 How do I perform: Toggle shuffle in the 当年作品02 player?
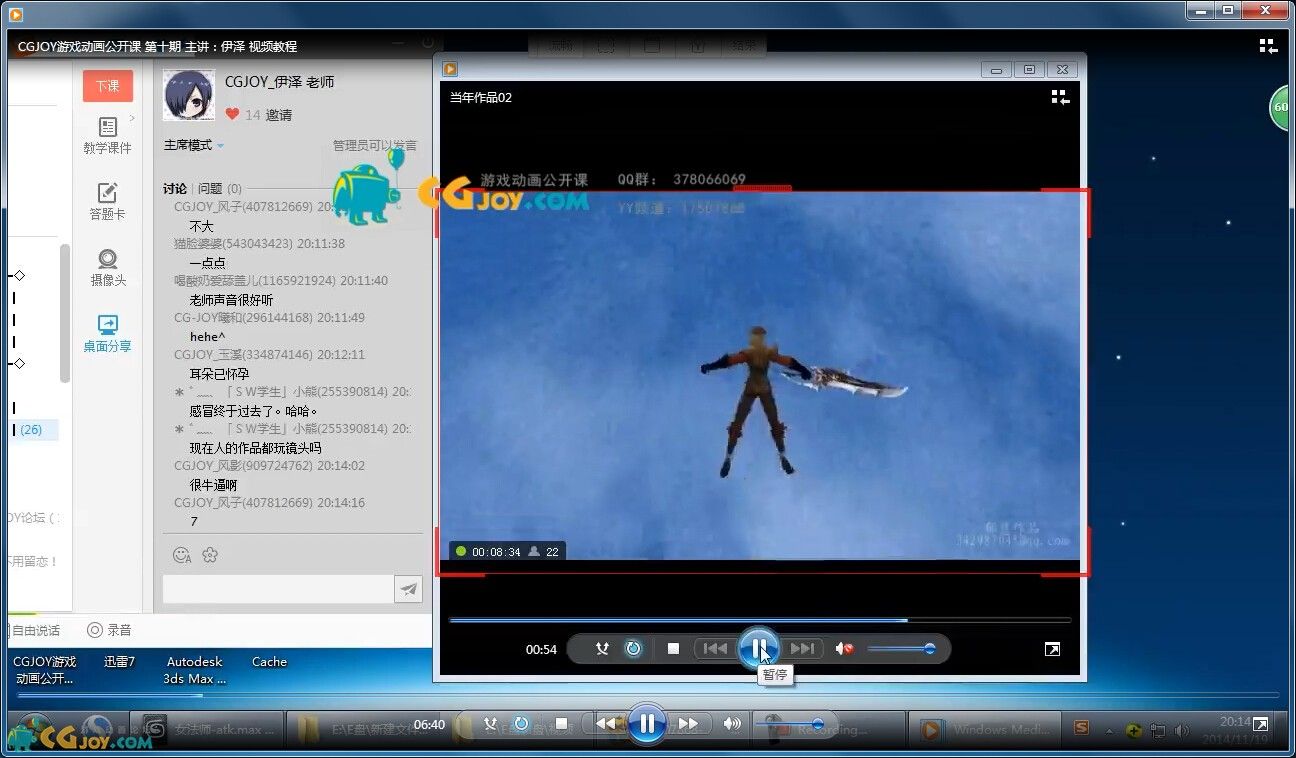602,649
